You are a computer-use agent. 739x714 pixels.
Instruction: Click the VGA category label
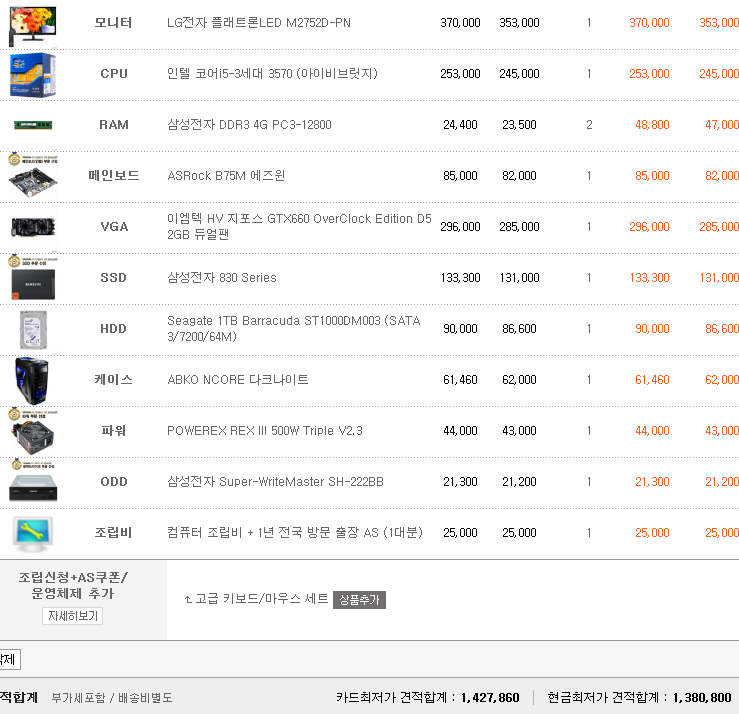click(114, 227)
